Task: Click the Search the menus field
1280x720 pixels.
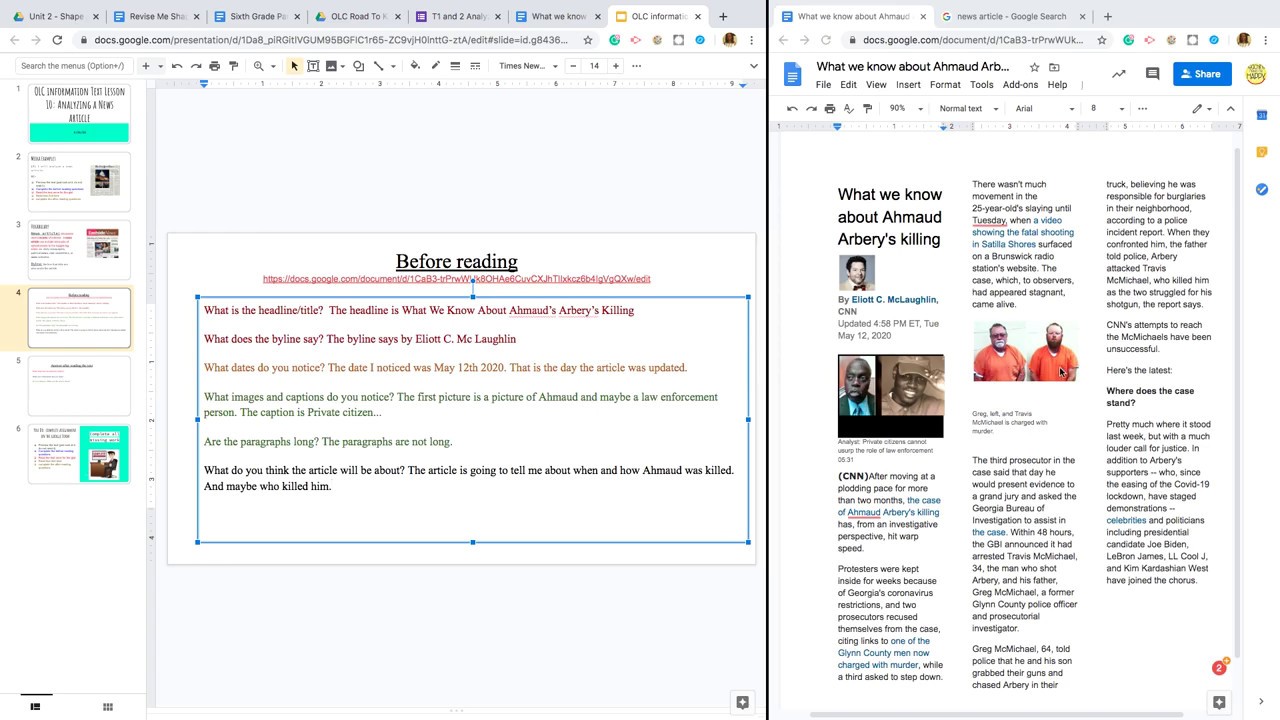Action: pyautogui.click(x=73, y=66)
